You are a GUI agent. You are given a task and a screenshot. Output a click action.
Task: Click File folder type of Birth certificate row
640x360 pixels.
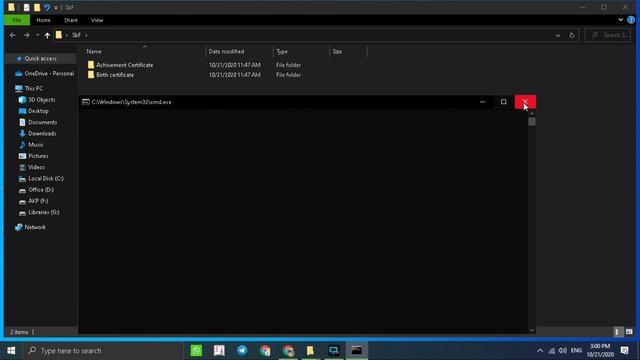(x=288, y=75)
